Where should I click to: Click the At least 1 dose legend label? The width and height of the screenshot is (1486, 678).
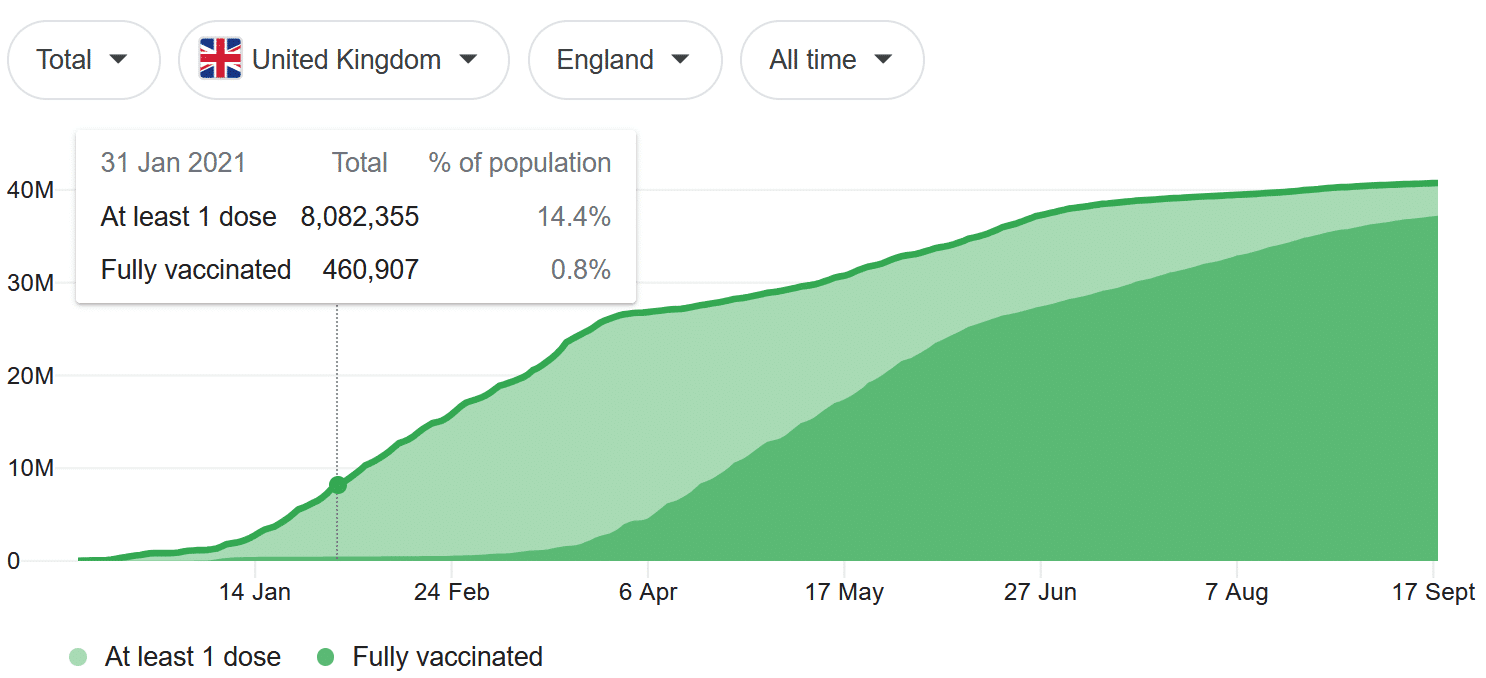[x=192, y=657]
